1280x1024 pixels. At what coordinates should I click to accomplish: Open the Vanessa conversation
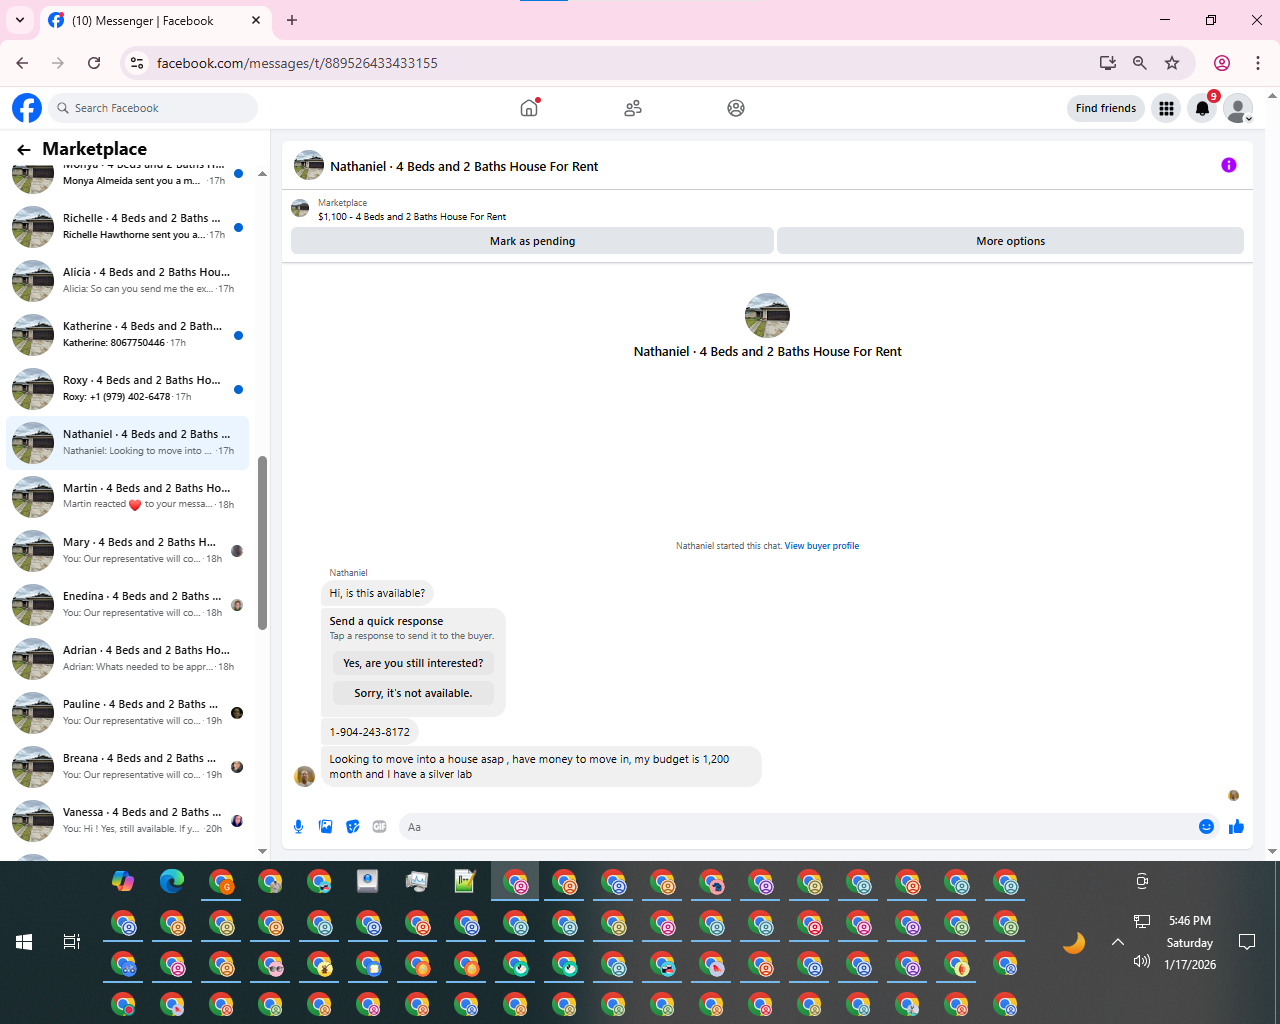pos(127,821)
